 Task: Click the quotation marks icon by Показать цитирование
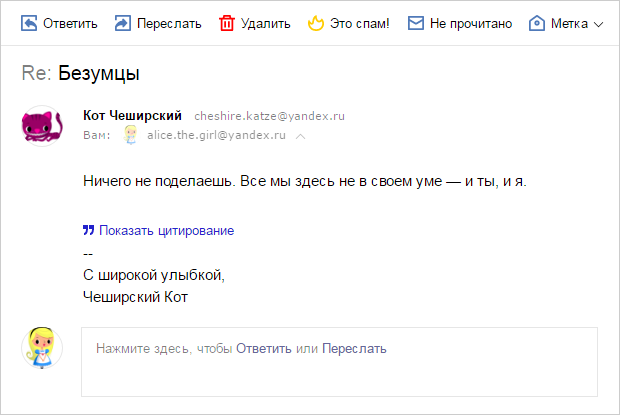(89, 230)
